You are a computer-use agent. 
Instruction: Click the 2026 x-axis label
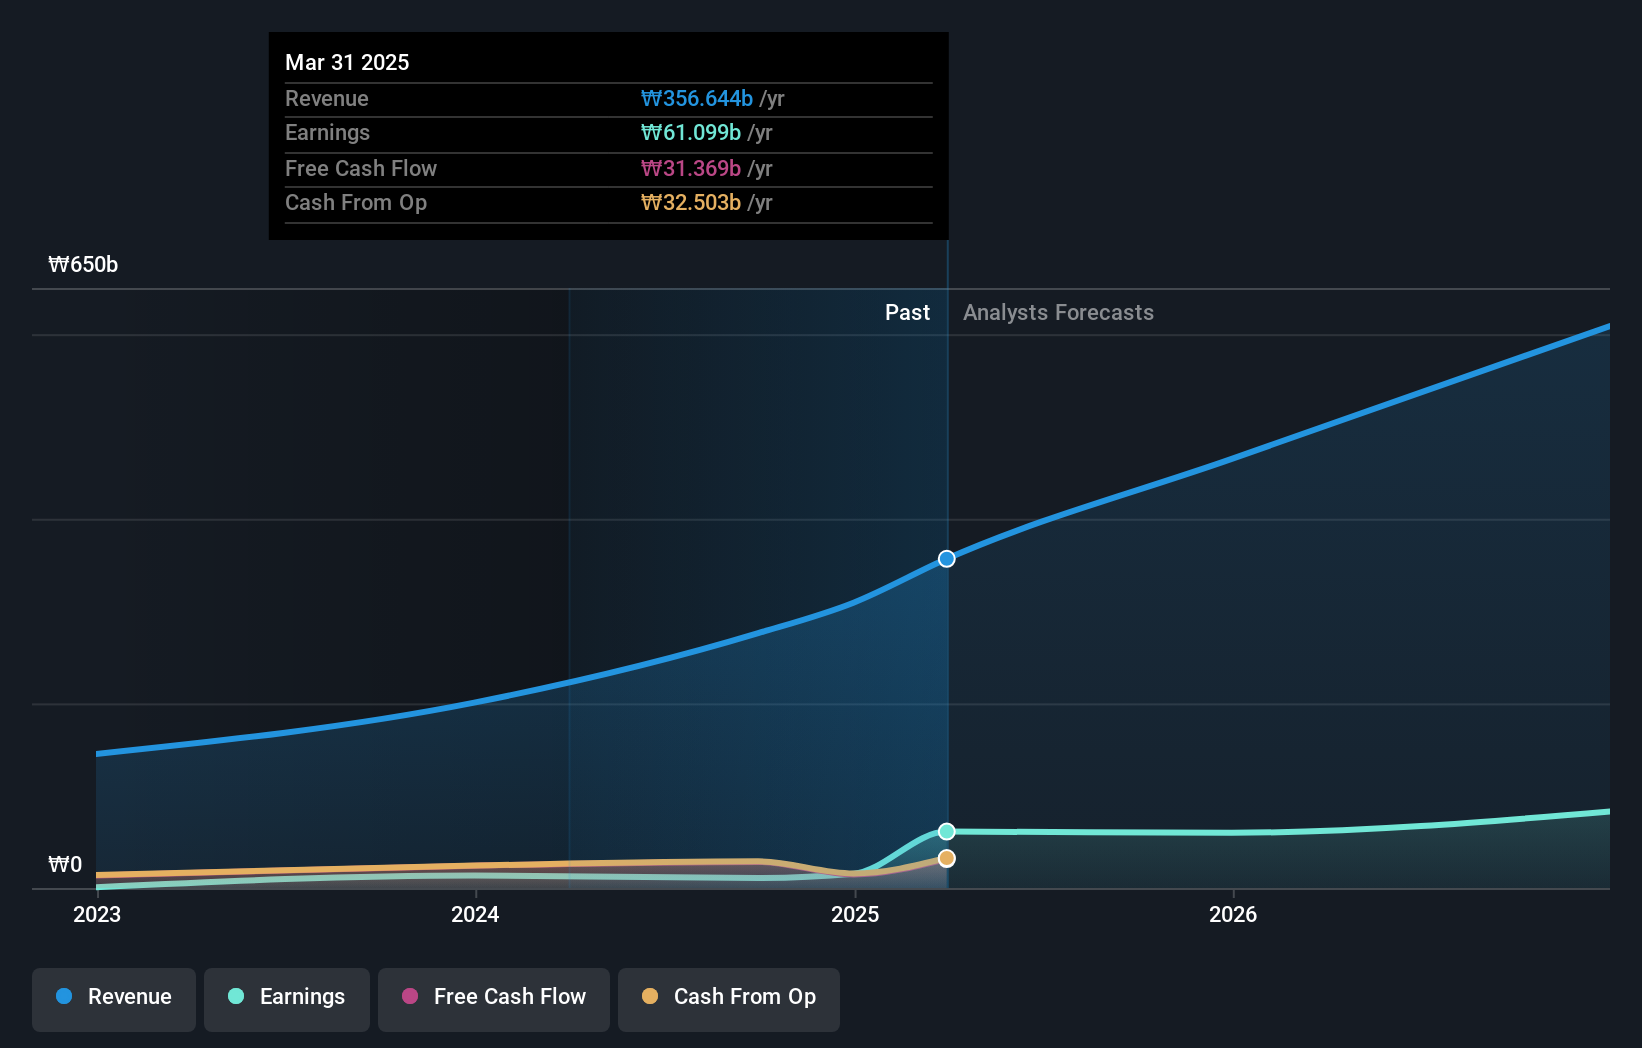(1233, 915)
